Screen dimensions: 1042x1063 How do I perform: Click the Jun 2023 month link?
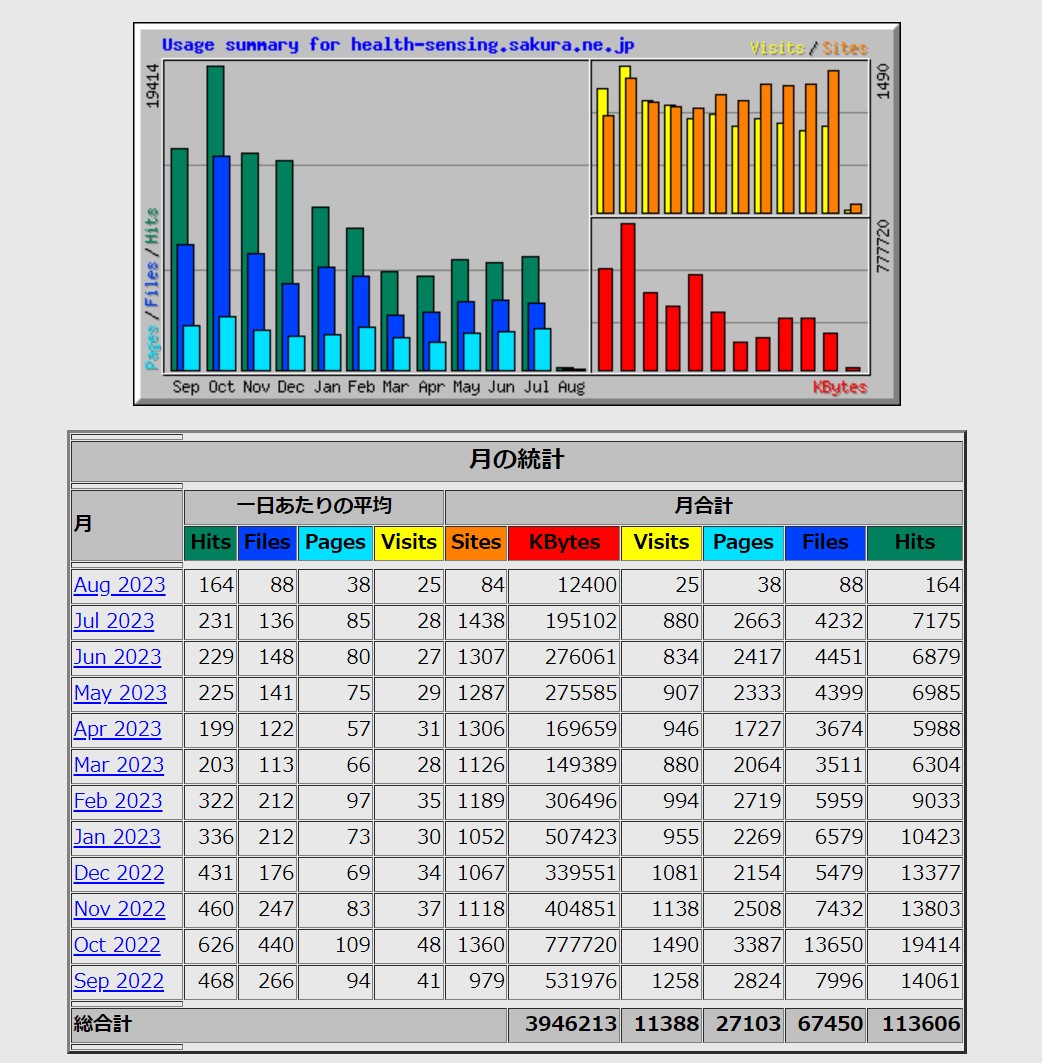[117, 657]
